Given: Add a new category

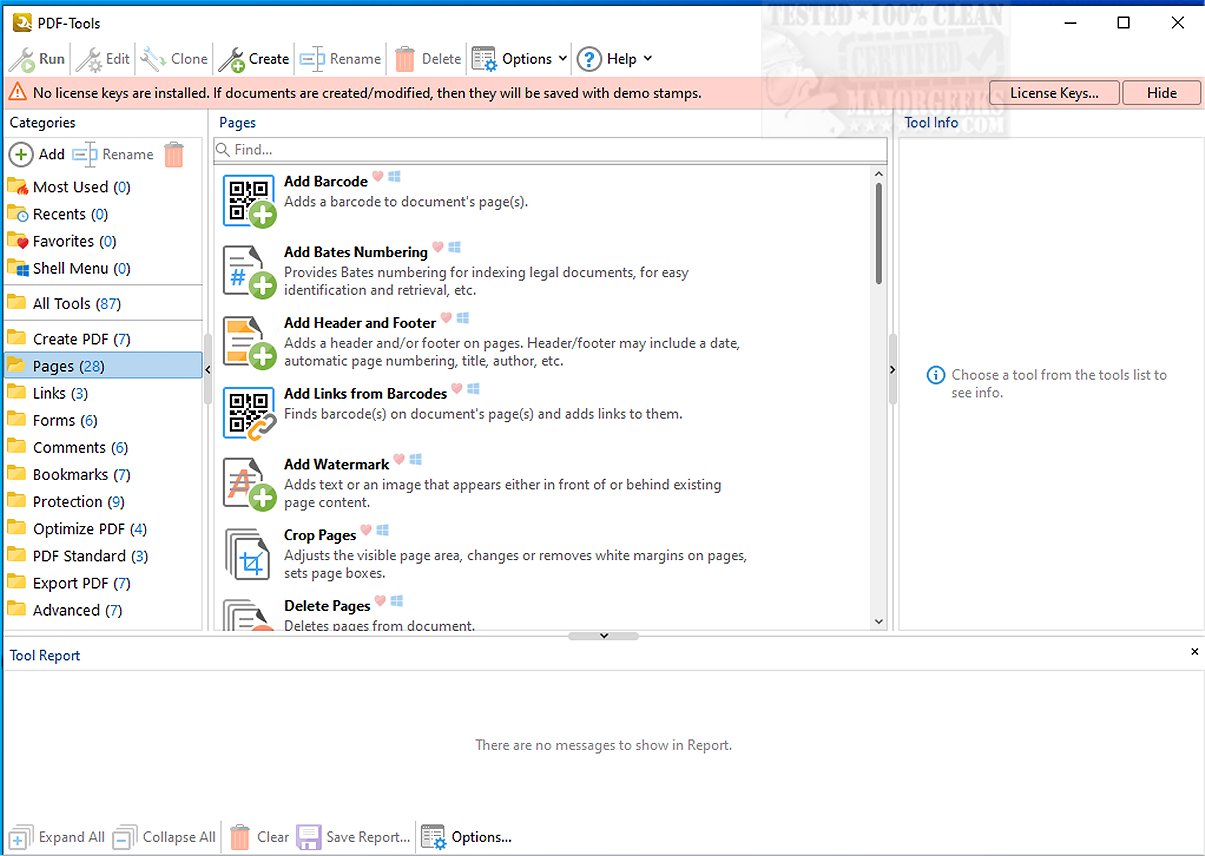Looking at the screenshot, I should [x=37, y=154].
